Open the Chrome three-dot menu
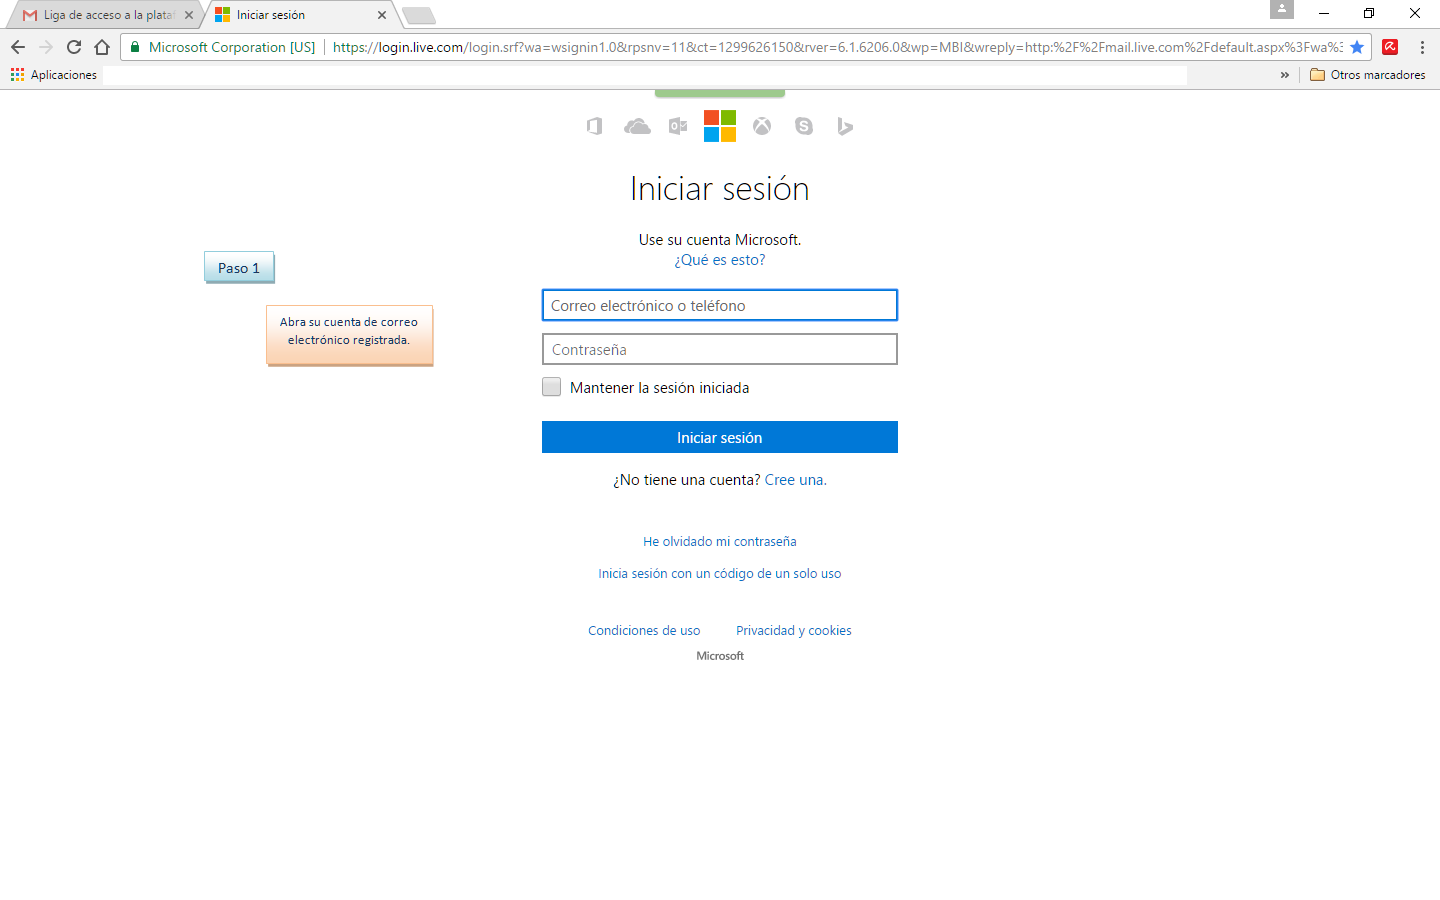Screen dimensions: 1440x900 (x=1422, y=47)
